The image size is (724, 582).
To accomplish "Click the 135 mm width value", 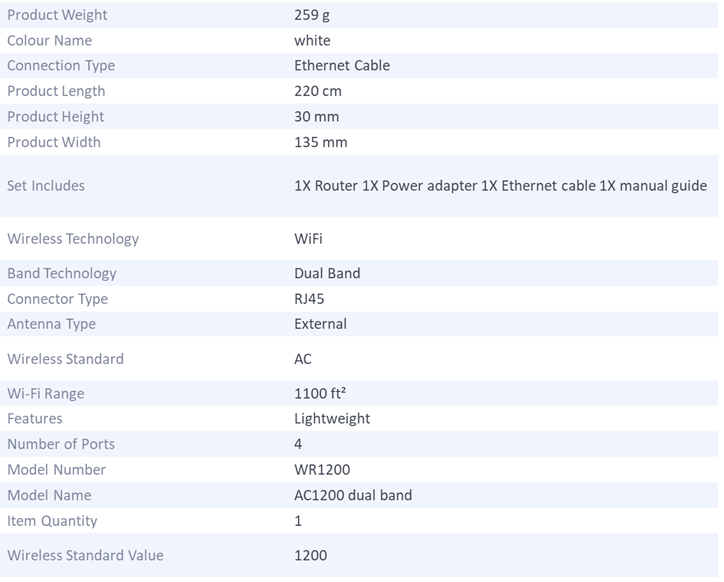I will 321,142.
